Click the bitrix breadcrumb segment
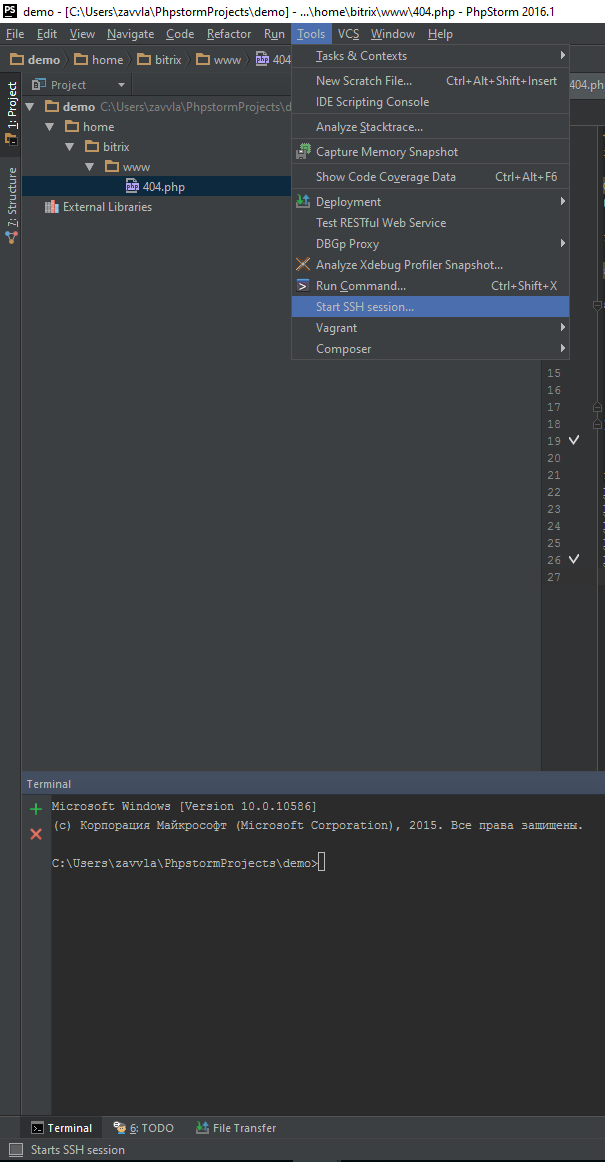 coord(160,60)
